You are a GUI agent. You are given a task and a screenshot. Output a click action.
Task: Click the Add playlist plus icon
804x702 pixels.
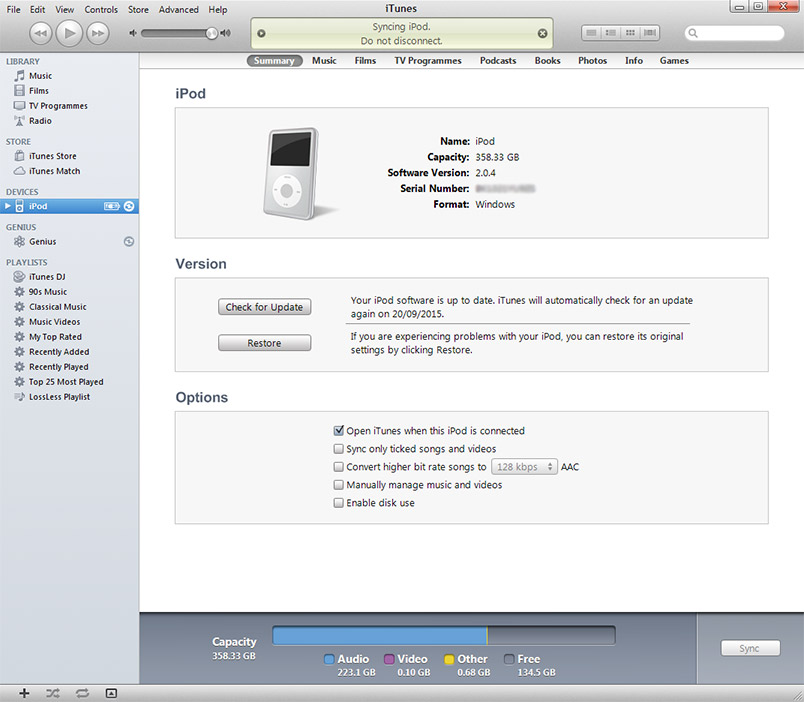coord(24,693)
